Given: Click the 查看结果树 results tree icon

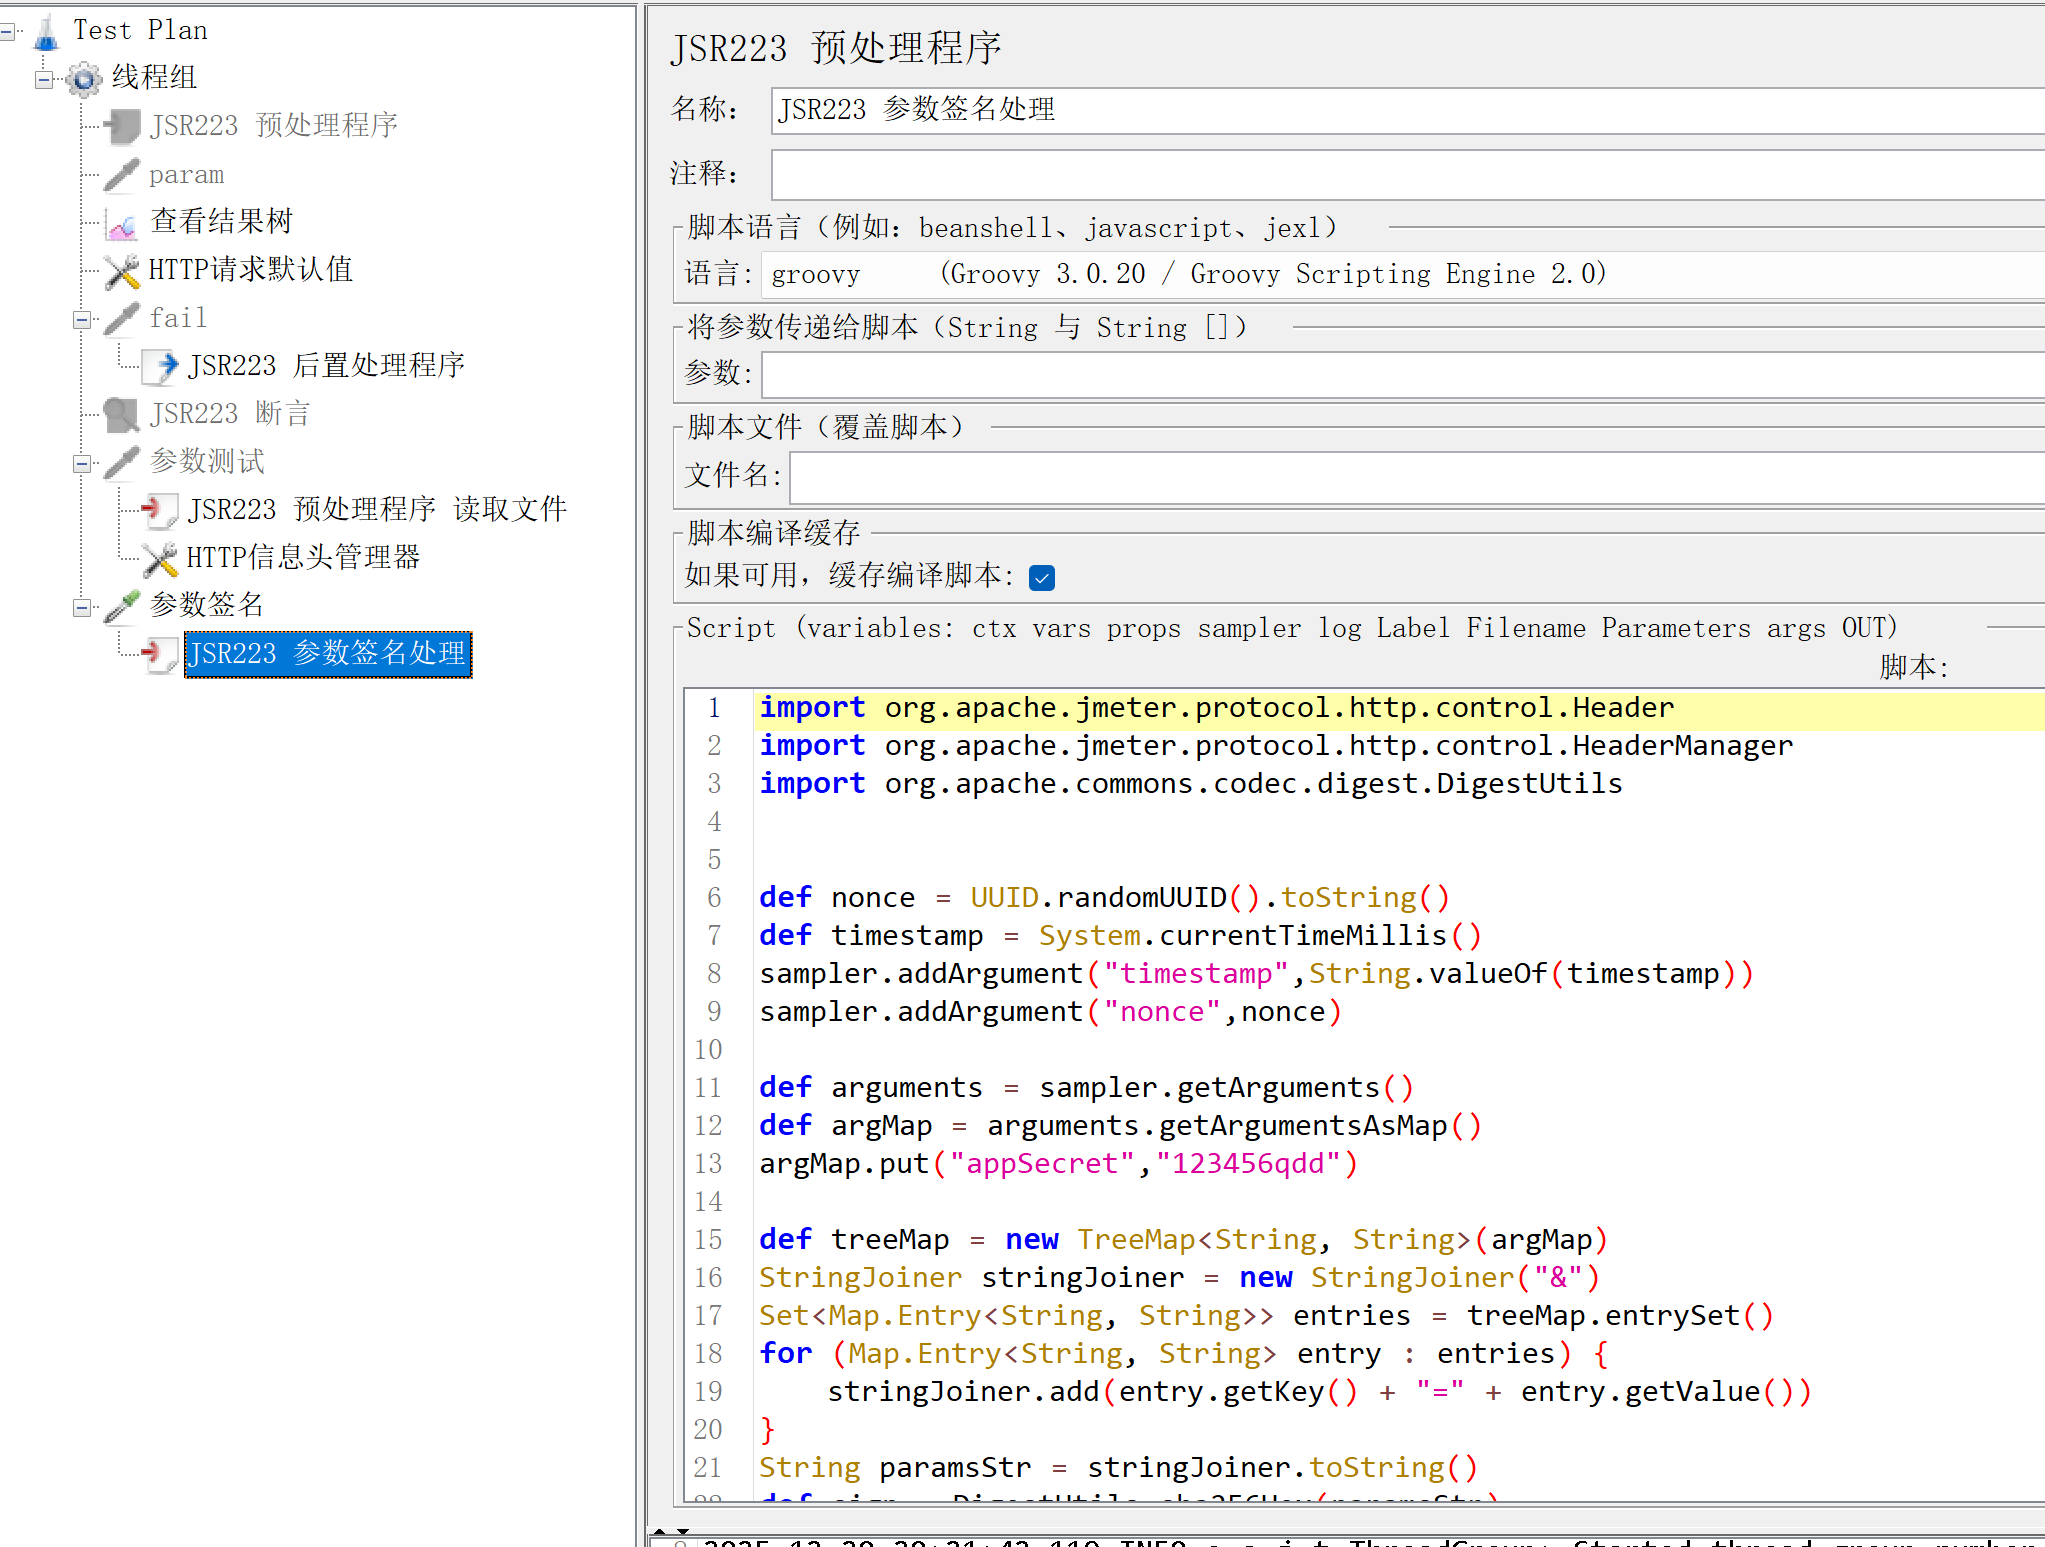Looking at the screenshot, I should click(122, 223).
